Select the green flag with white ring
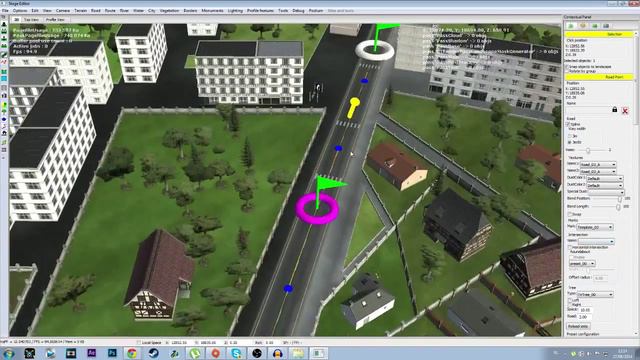Screen dimensions: 640x360 pyautogui.click(x=376, y=42)
